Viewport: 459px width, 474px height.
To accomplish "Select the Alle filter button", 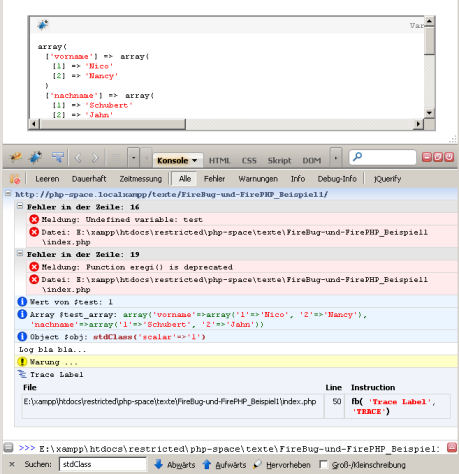I will click(x=184, y=179).
